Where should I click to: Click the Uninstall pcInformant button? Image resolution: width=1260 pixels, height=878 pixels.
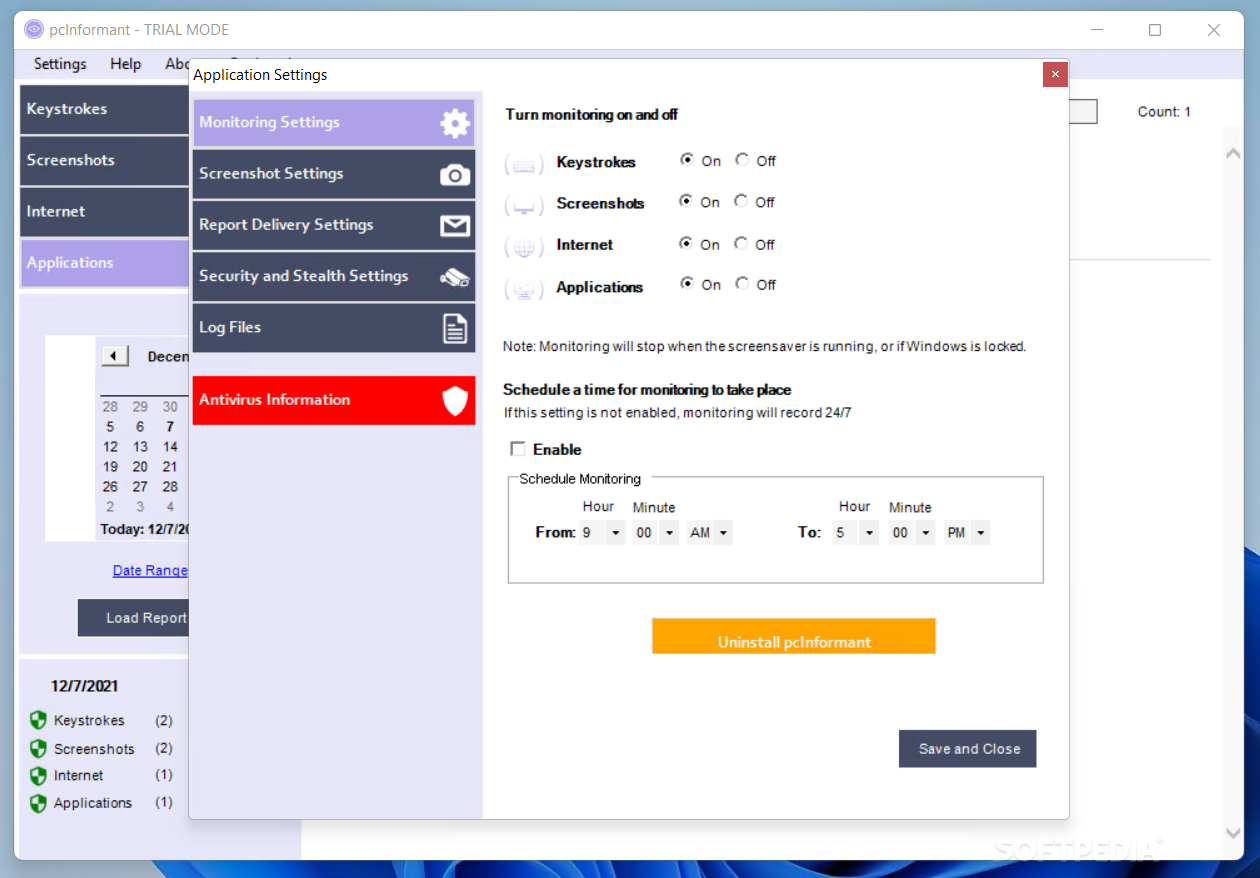coord(794,637)
